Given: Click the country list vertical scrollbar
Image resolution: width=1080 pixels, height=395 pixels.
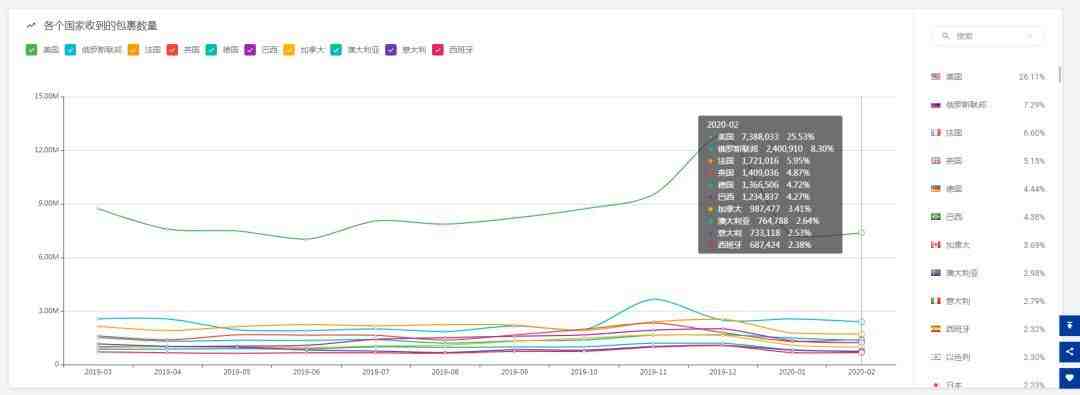Looking at the screenshot, I should [x=1059, y=74].
